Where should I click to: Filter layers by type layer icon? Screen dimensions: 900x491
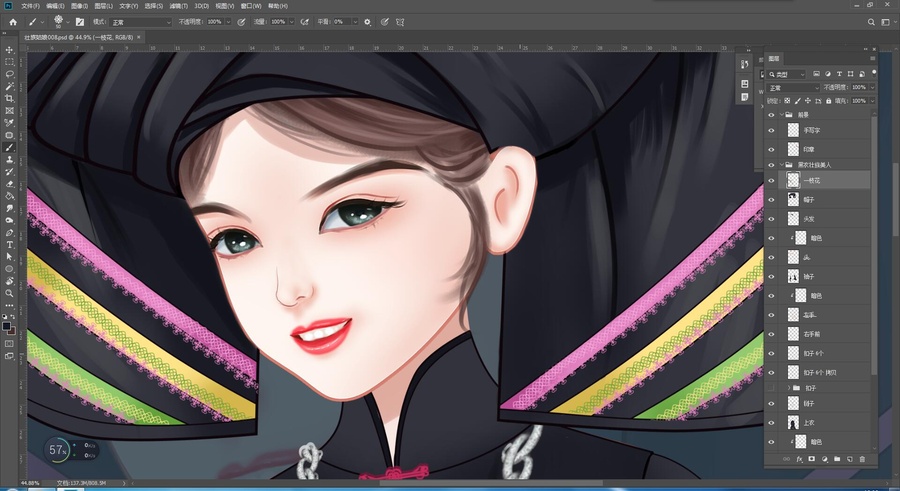839,74
